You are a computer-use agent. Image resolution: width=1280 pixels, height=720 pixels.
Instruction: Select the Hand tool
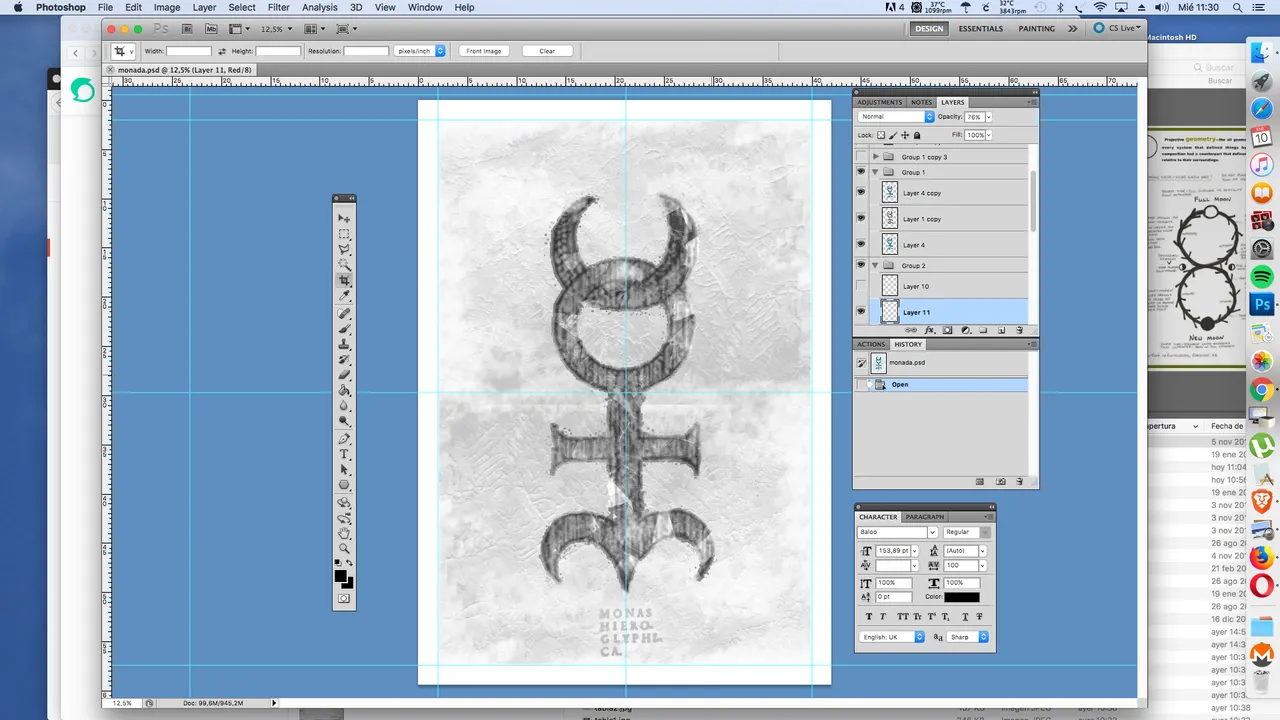(x=344, y=532)
